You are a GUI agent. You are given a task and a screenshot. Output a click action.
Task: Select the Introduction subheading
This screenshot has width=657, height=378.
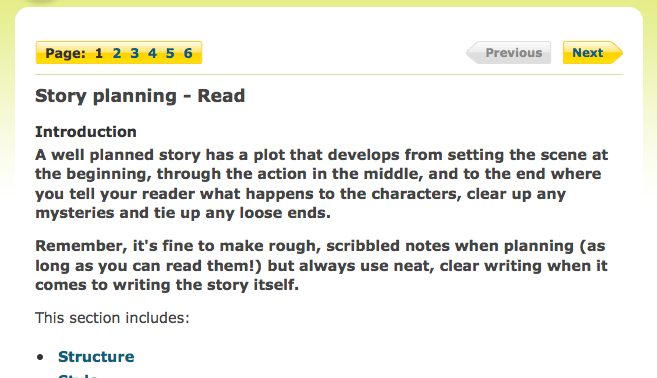click(86, 132)
